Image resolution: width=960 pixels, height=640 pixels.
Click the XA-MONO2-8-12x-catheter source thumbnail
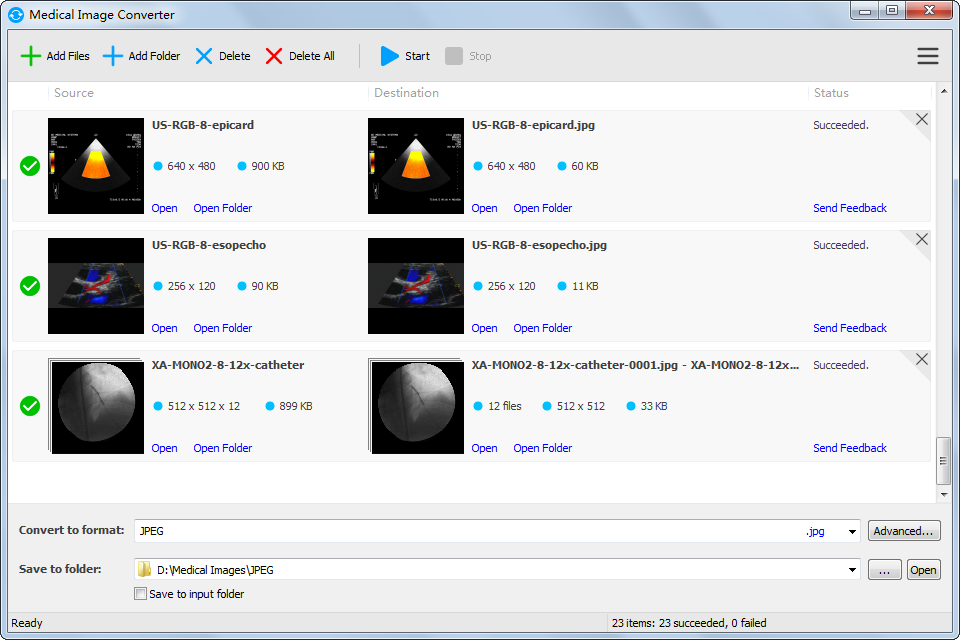97,407
